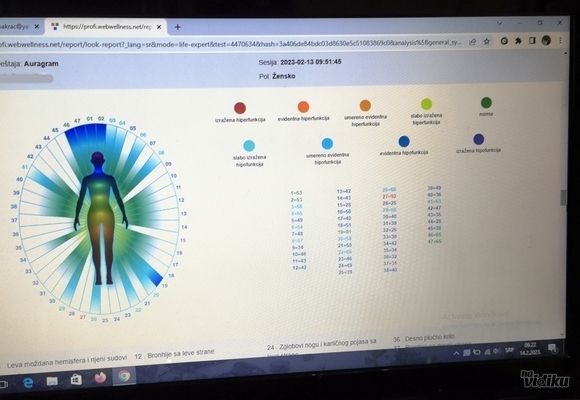580x400 pixels.
Task: Open the browser extensions puzzle icon
Action: [x=518, y=41]
